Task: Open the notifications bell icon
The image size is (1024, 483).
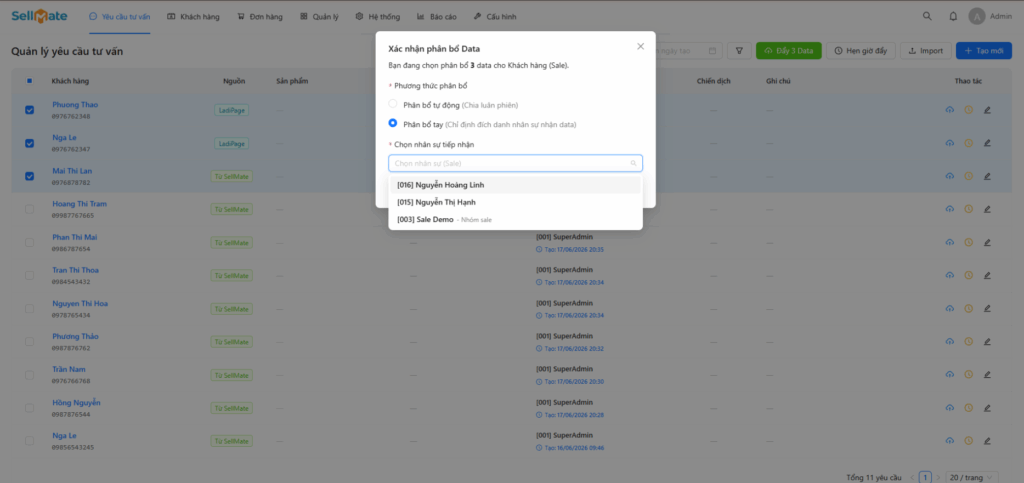Action: [953, 16]
